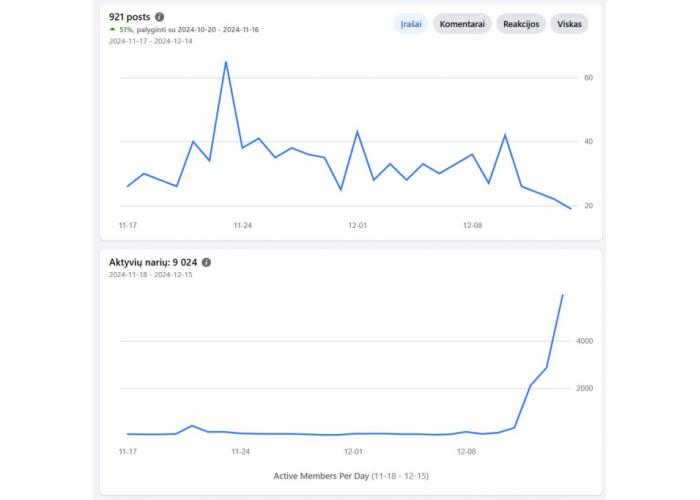Click the 11-24 date label on posts chart
This screenshot has width=700, height=500.
(x=242, y=226)
